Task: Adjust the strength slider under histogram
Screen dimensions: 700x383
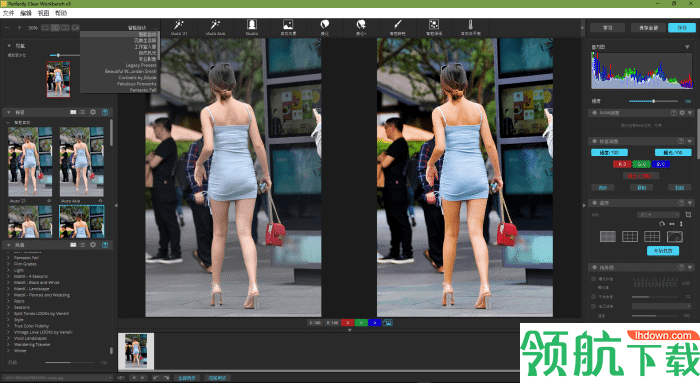Action: click(653, 101)
